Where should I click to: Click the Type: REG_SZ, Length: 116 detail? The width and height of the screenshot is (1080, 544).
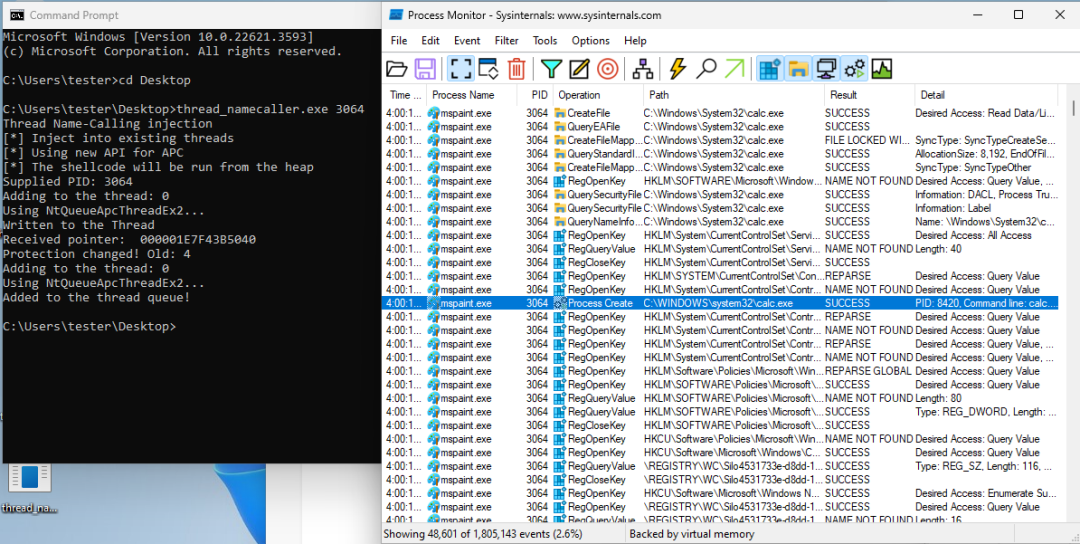[x=986, y=466]
